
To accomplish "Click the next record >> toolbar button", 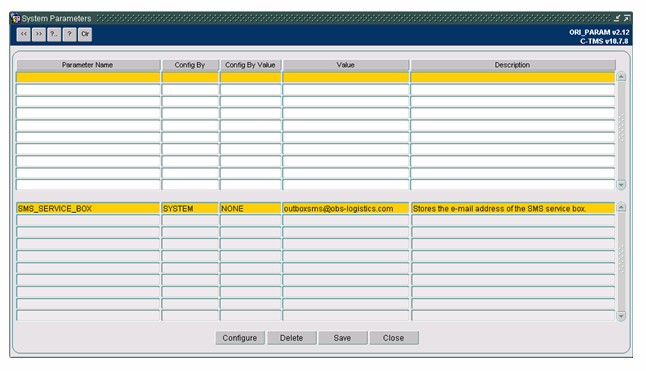I will [39, 34].
